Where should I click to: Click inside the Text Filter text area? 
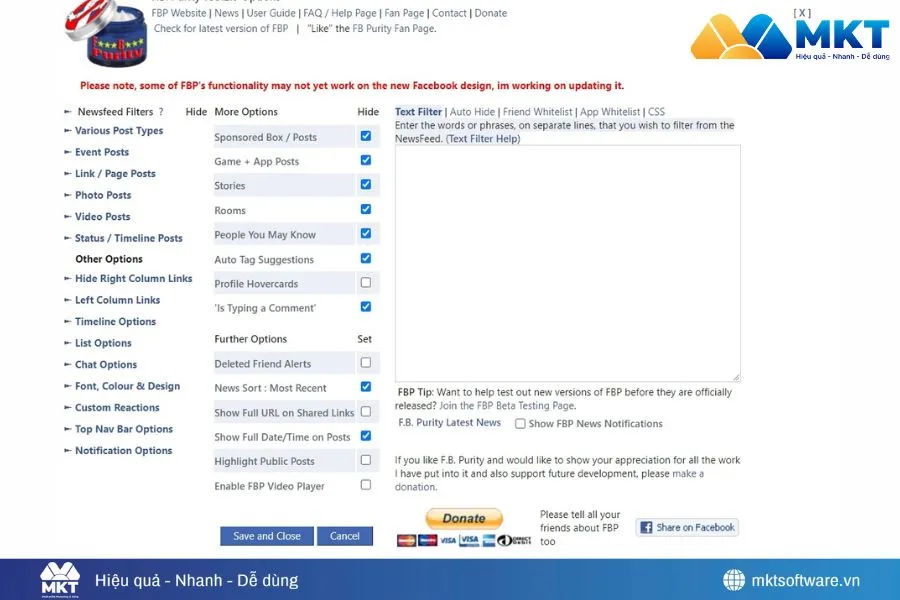(567, 262)
